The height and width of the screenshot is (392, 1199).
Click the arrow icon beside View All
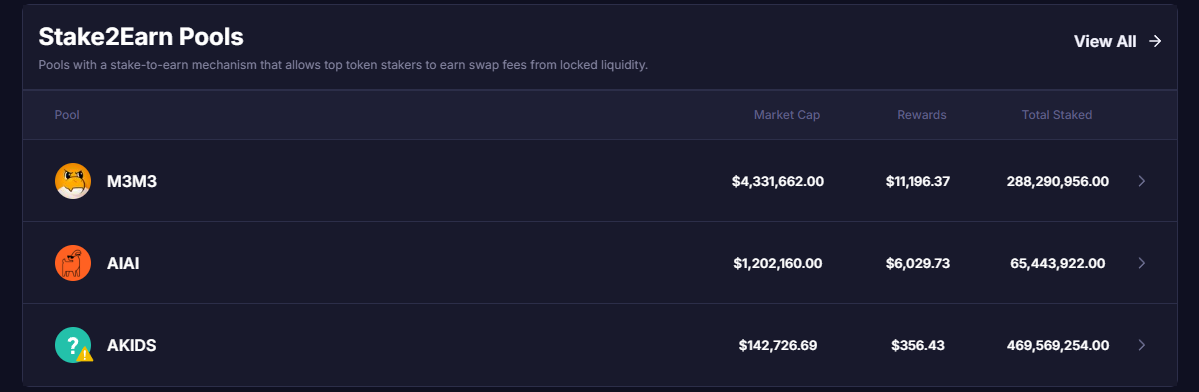tap(1155, 41)
